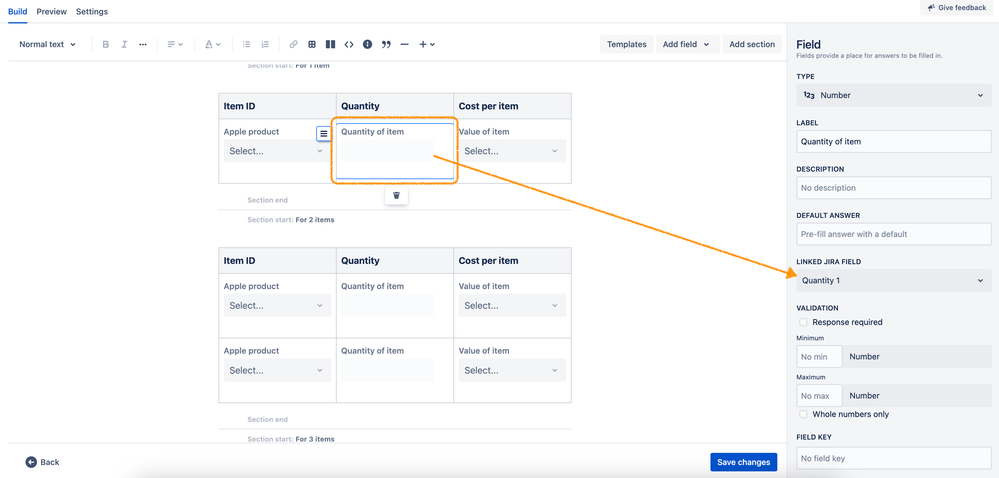Click the Give feedback button

pyautogui.click(x=956, y=8)
